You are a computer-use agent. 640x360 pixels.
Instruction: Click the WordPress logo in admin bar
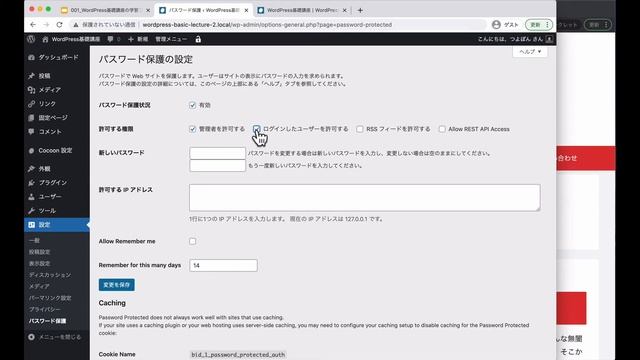(31, 39)
